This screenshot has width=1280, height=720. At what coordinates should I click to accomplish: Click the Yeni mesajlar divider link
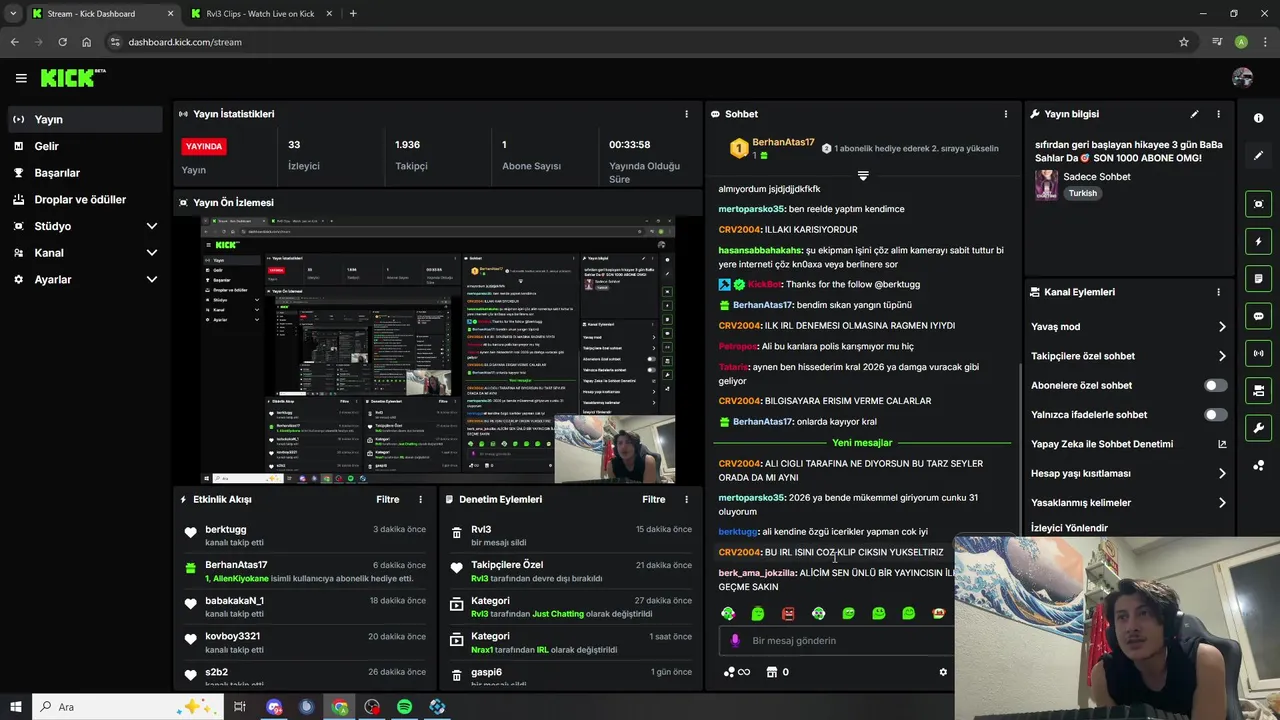(x=862, y=442)
